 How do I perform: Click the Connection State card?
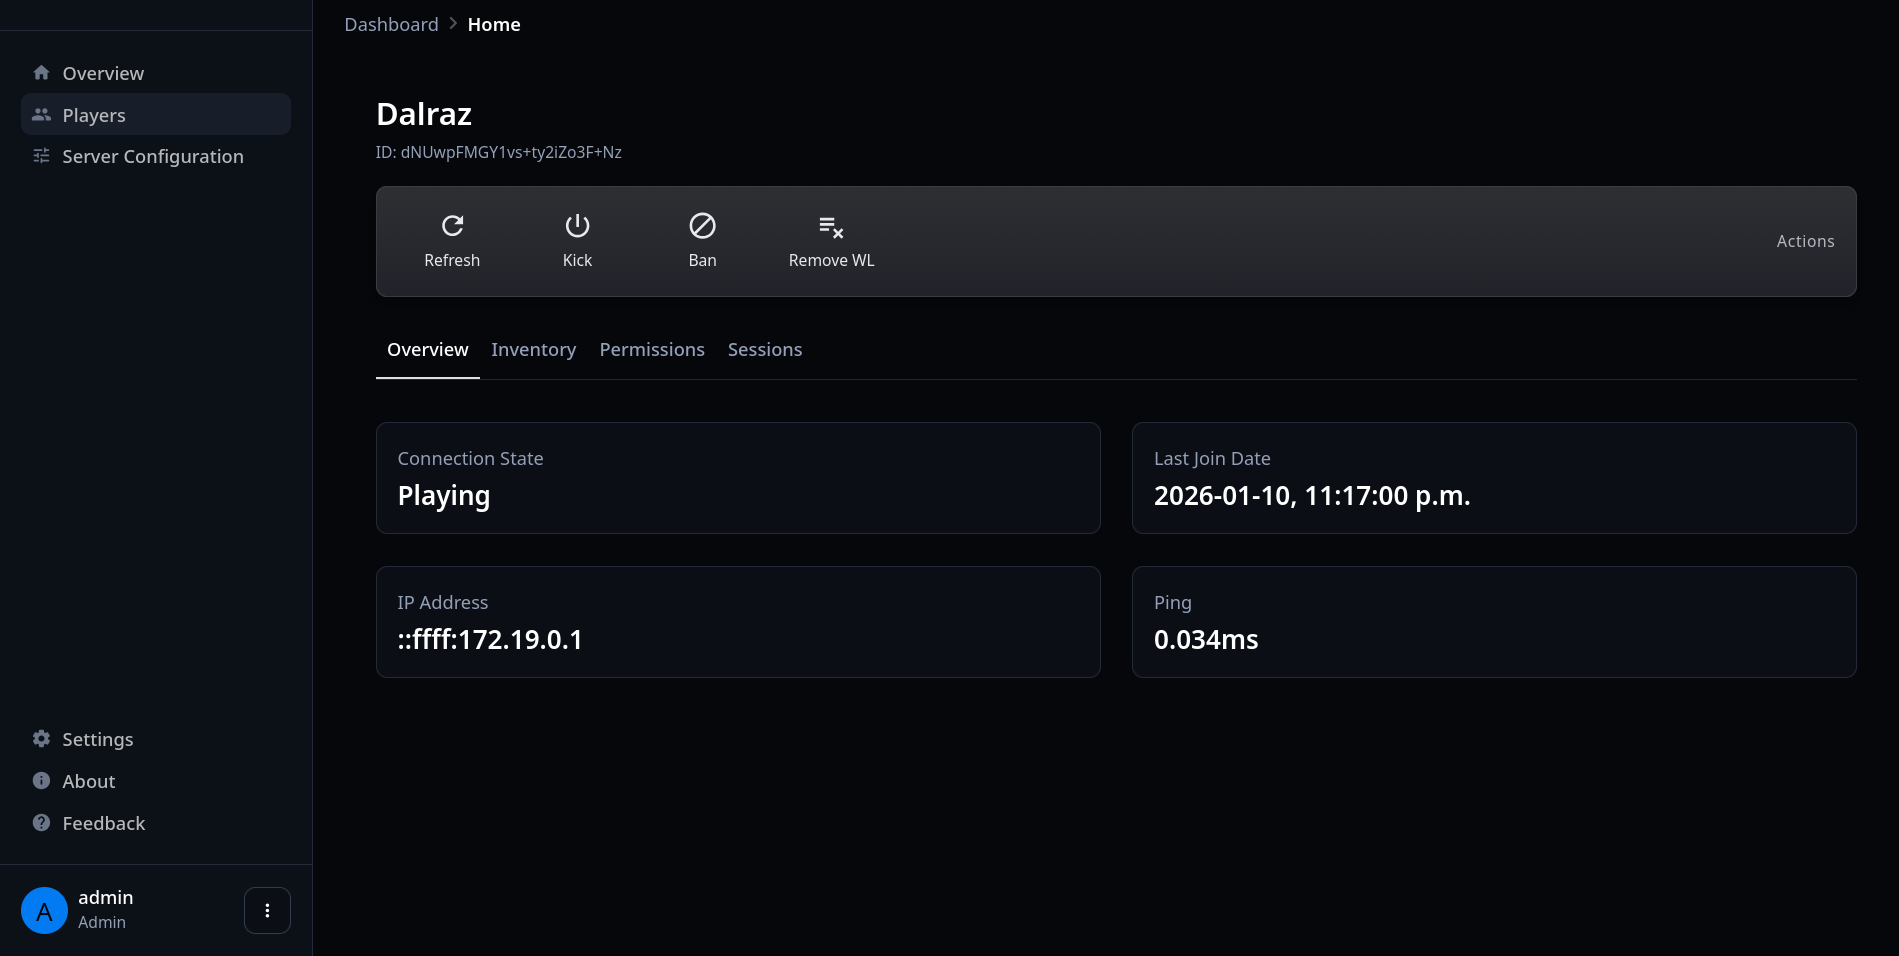(x=738, y=478)
